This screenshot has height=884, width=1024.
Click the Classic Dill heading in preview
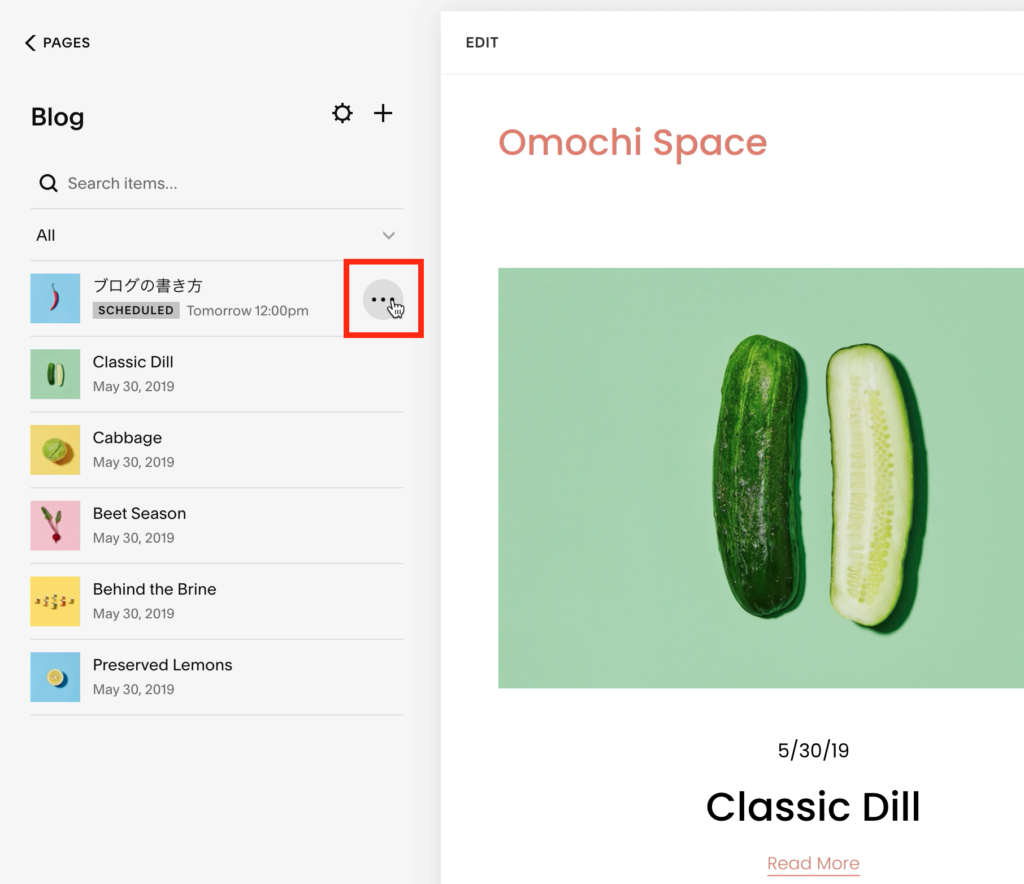click(813, 806)
